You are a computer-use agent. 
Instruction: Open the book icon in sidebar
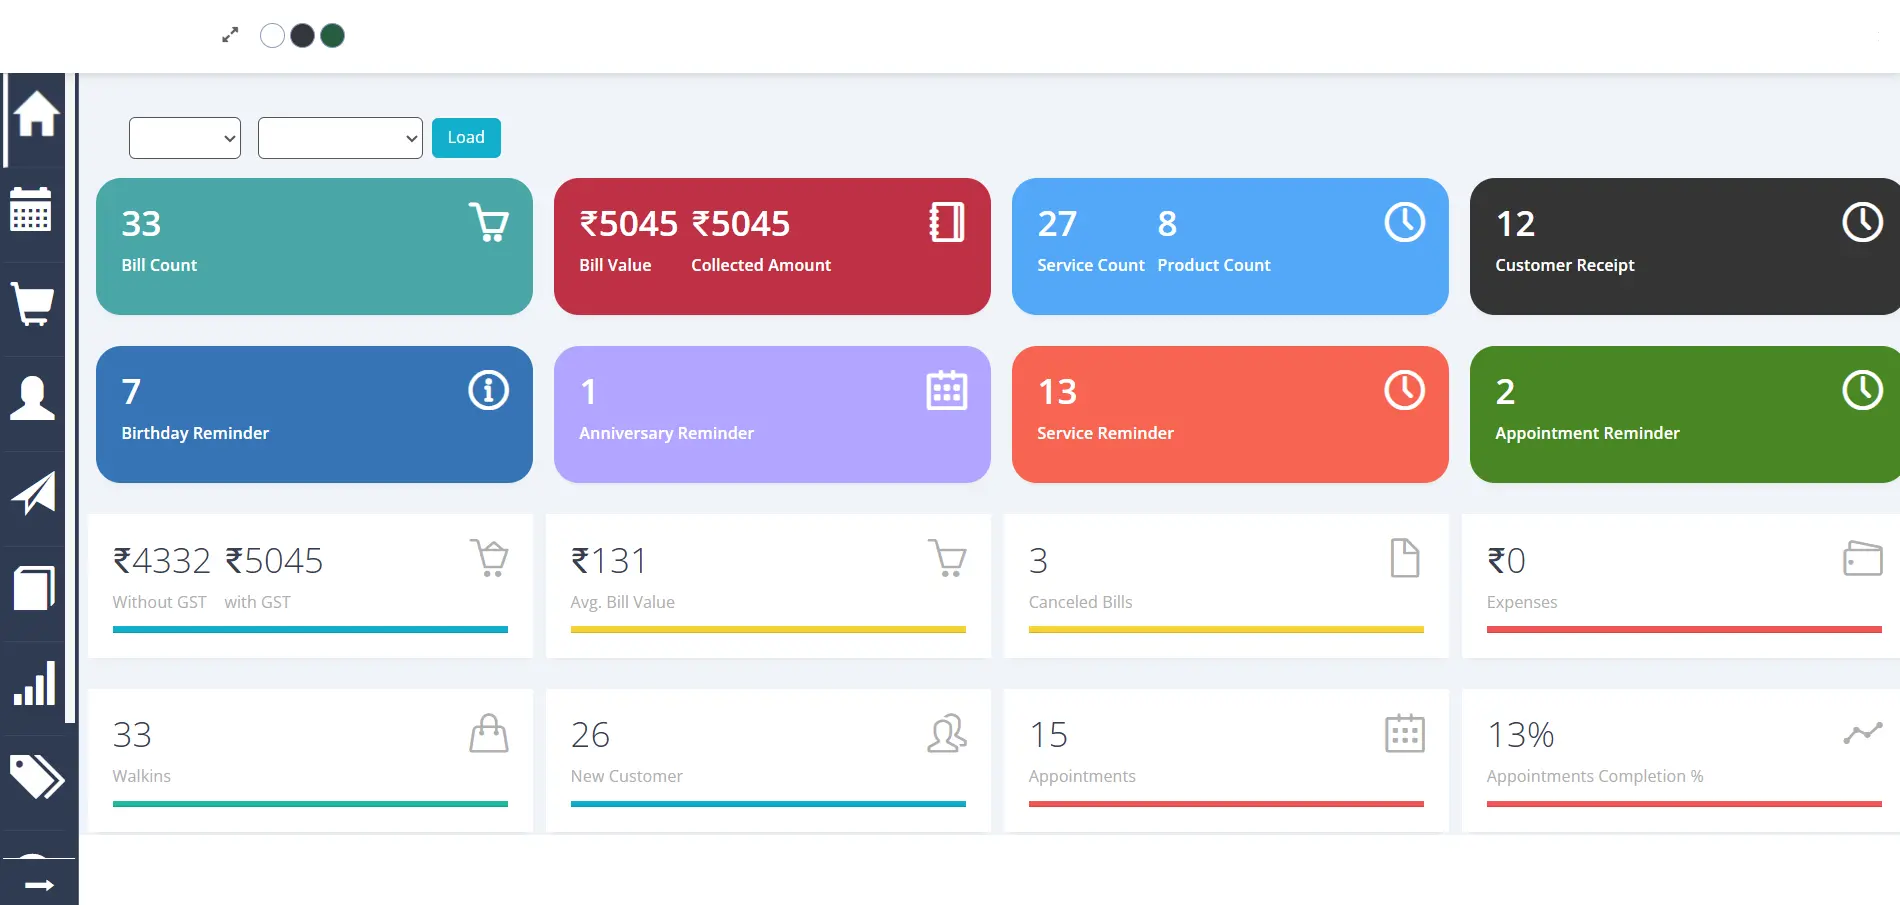coord(33,588)
